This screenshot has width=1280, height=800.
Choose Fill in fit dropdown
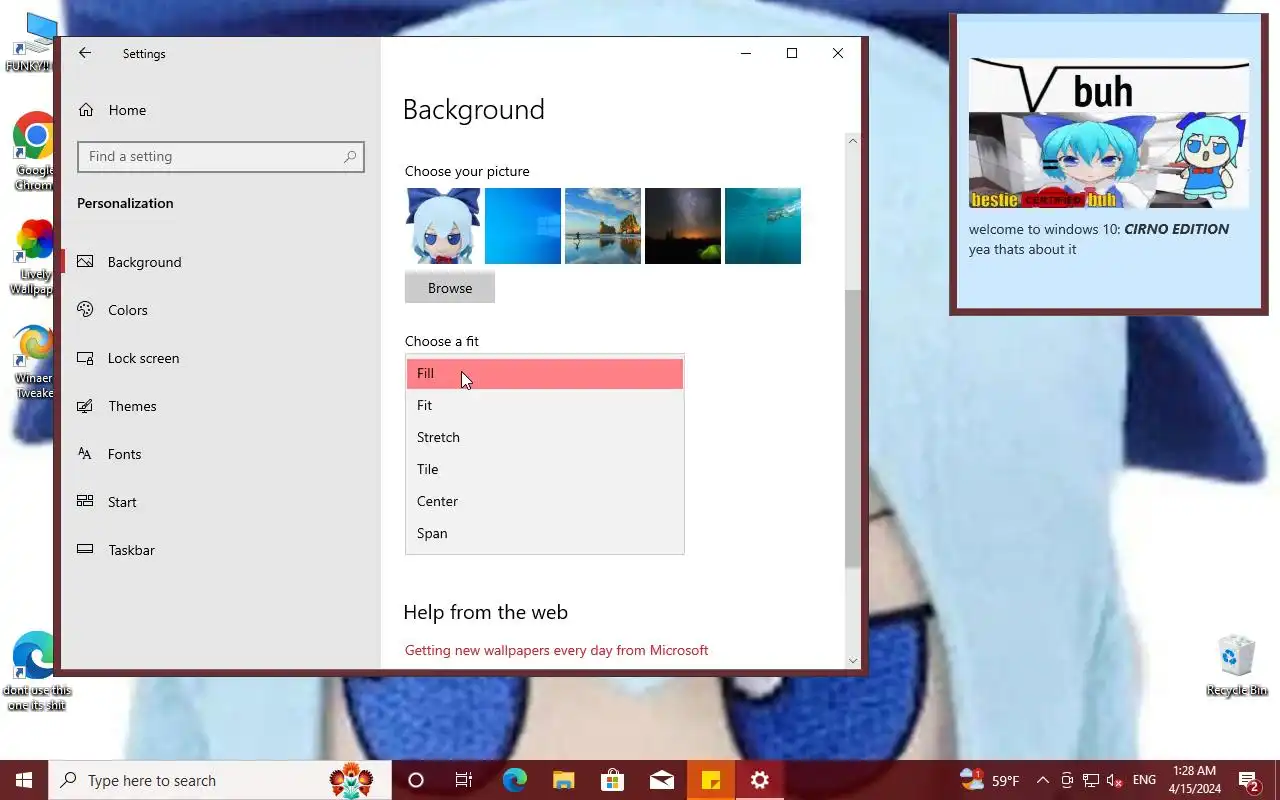545,373
